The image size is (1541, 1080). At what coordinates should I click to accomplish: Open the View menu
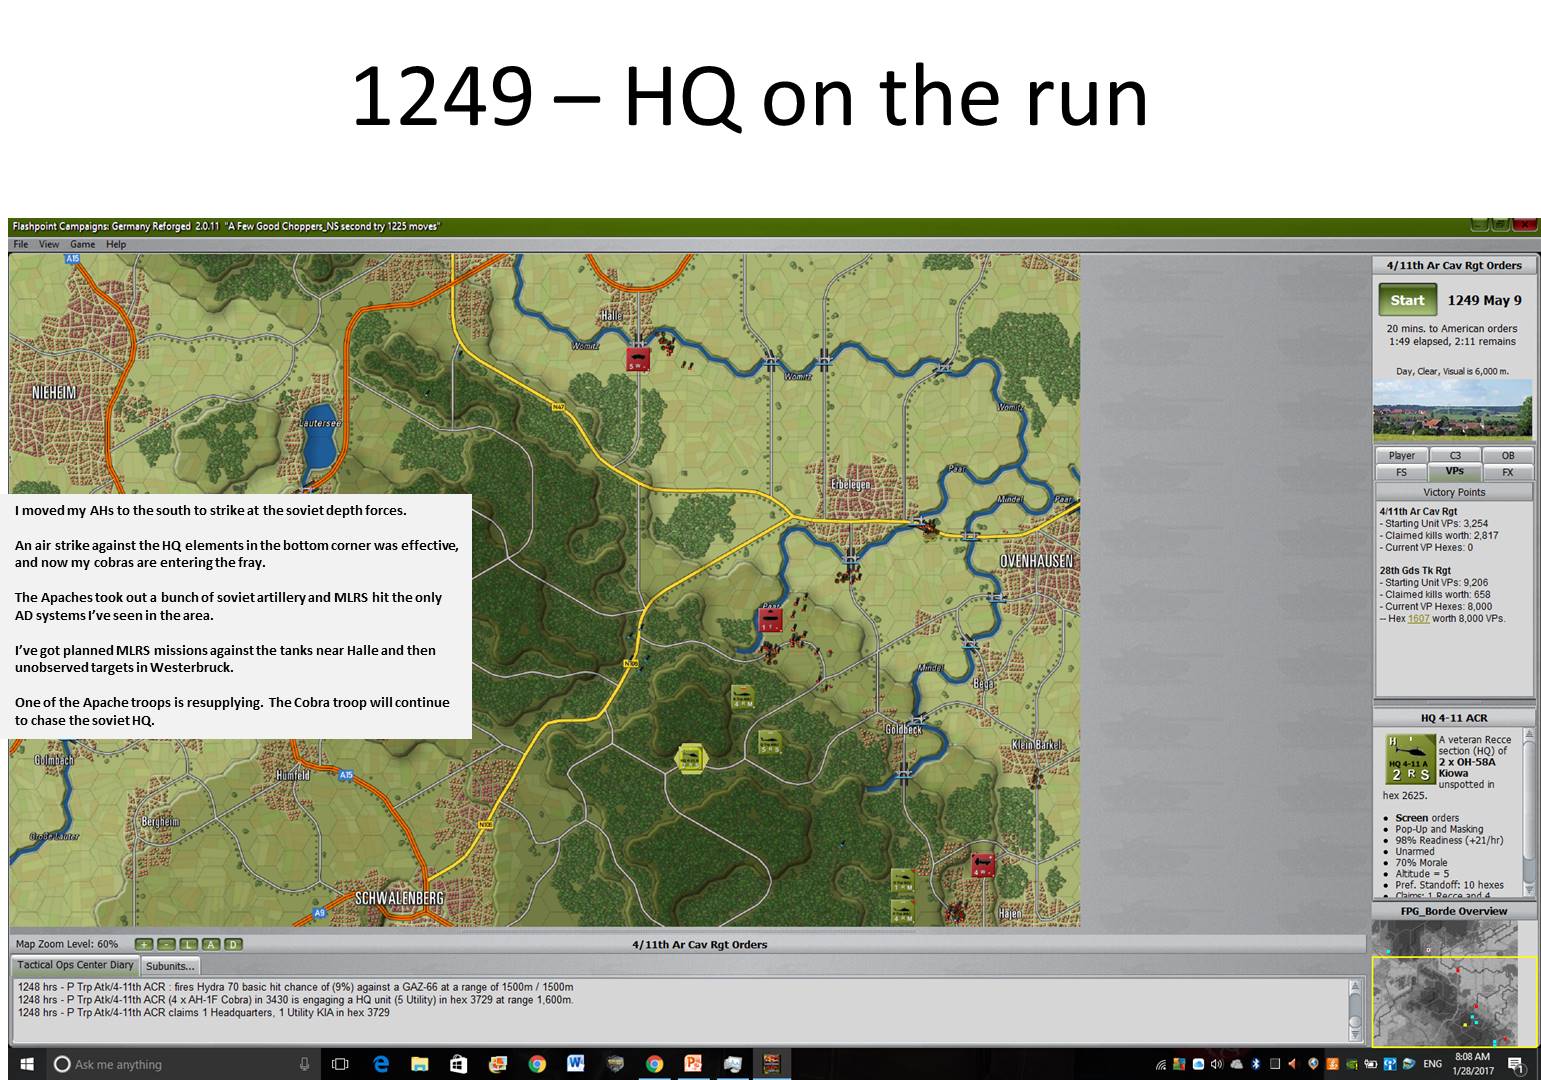click(x=49, y=244)
